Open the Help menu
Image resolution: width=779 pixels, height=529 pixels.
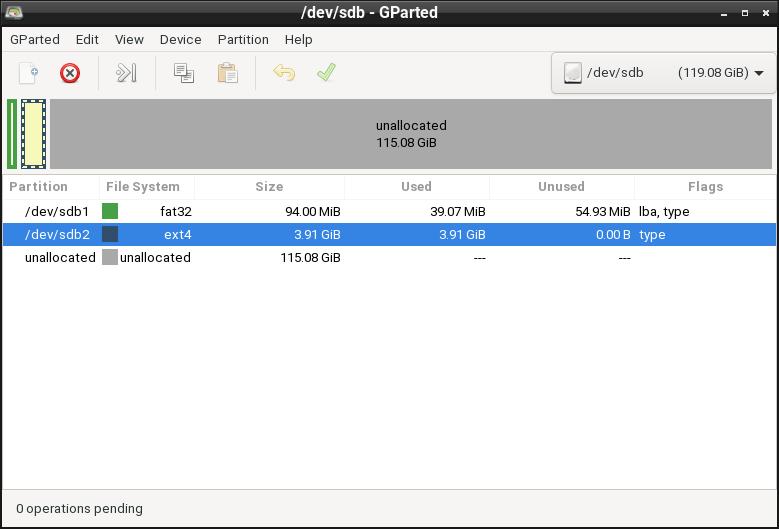298,39
